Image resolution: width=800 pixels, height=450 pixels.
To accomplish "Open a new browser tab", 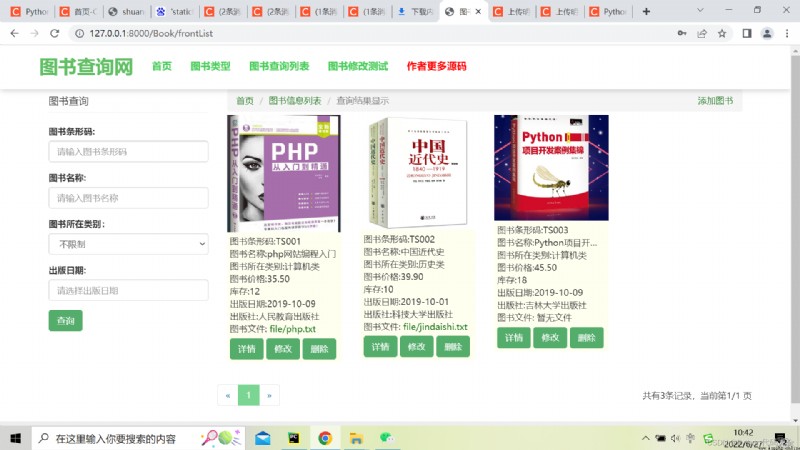I will click(x=646, y=11).
